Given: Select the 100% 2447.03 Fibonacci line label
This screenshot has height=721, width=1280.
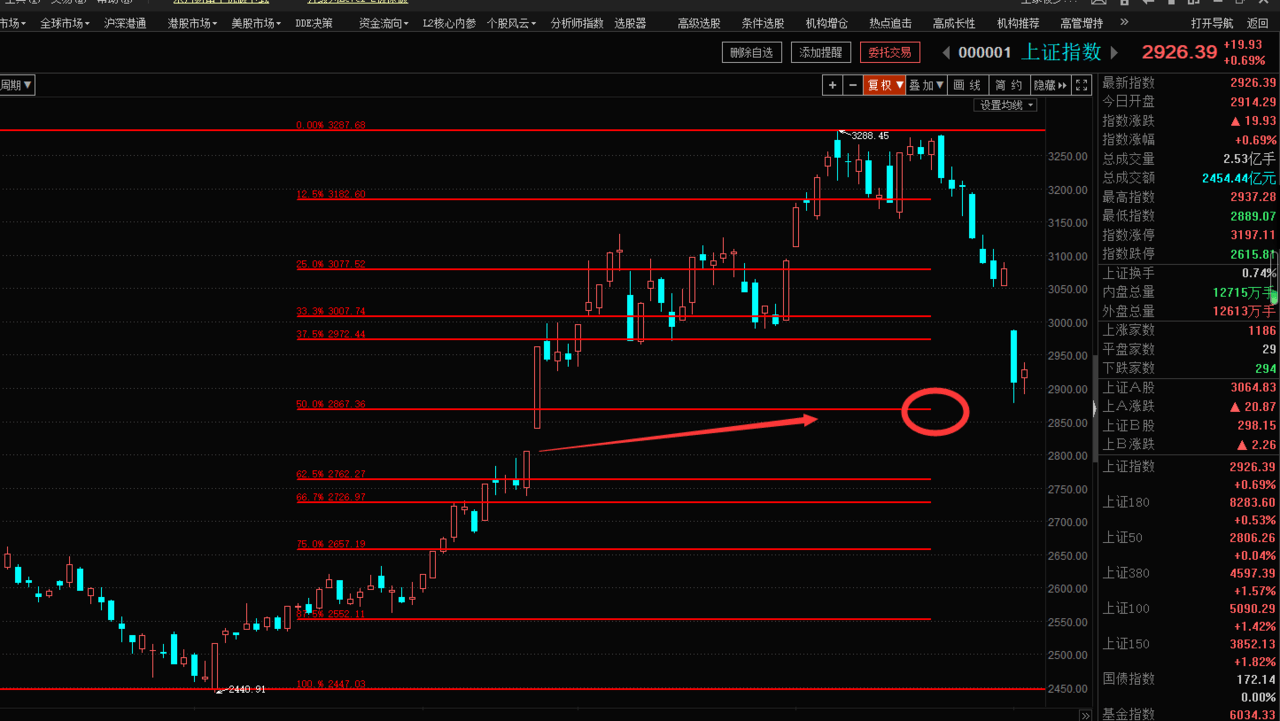Looking at the screenshot, I should pos(331,685).
